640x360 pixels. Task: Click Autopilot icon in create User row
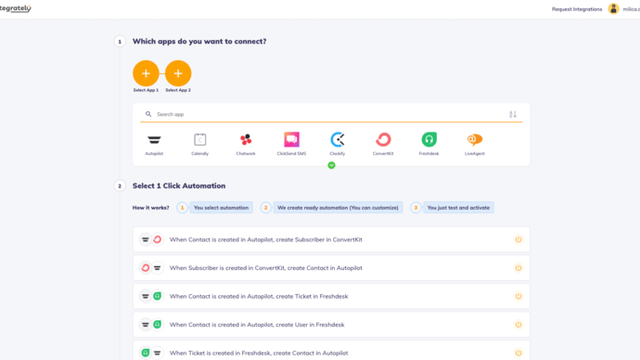145,325
